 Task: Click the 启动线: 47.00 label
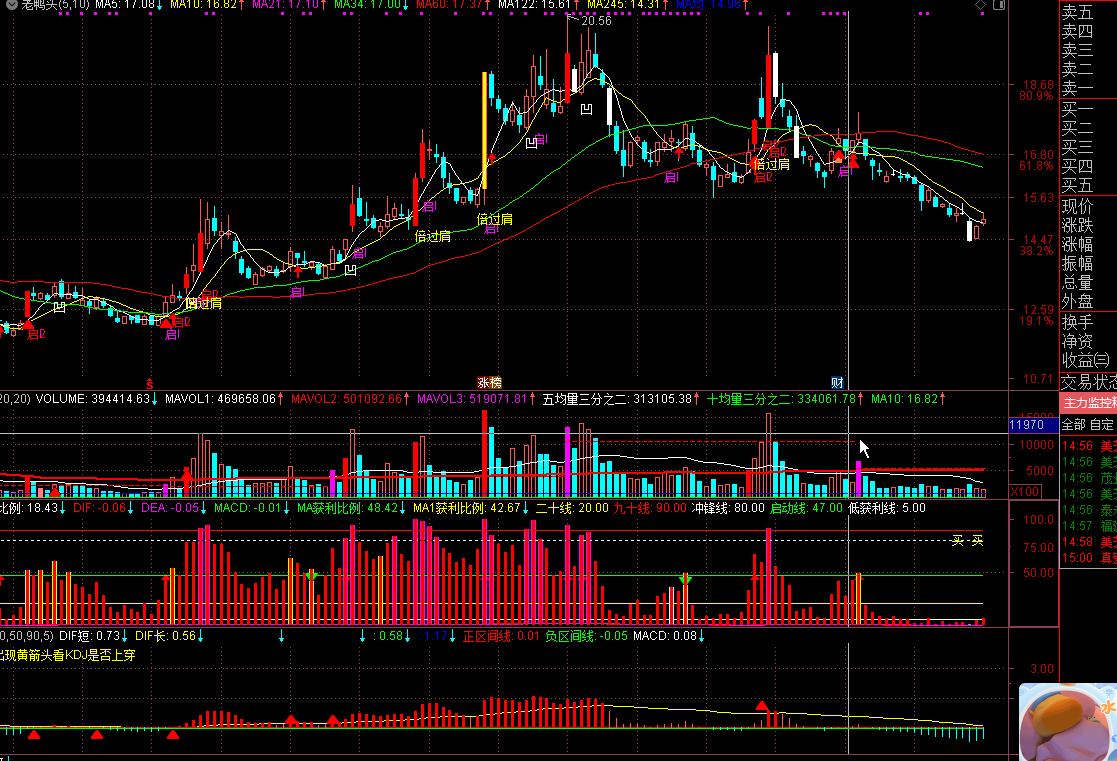[x=806, y=508]
